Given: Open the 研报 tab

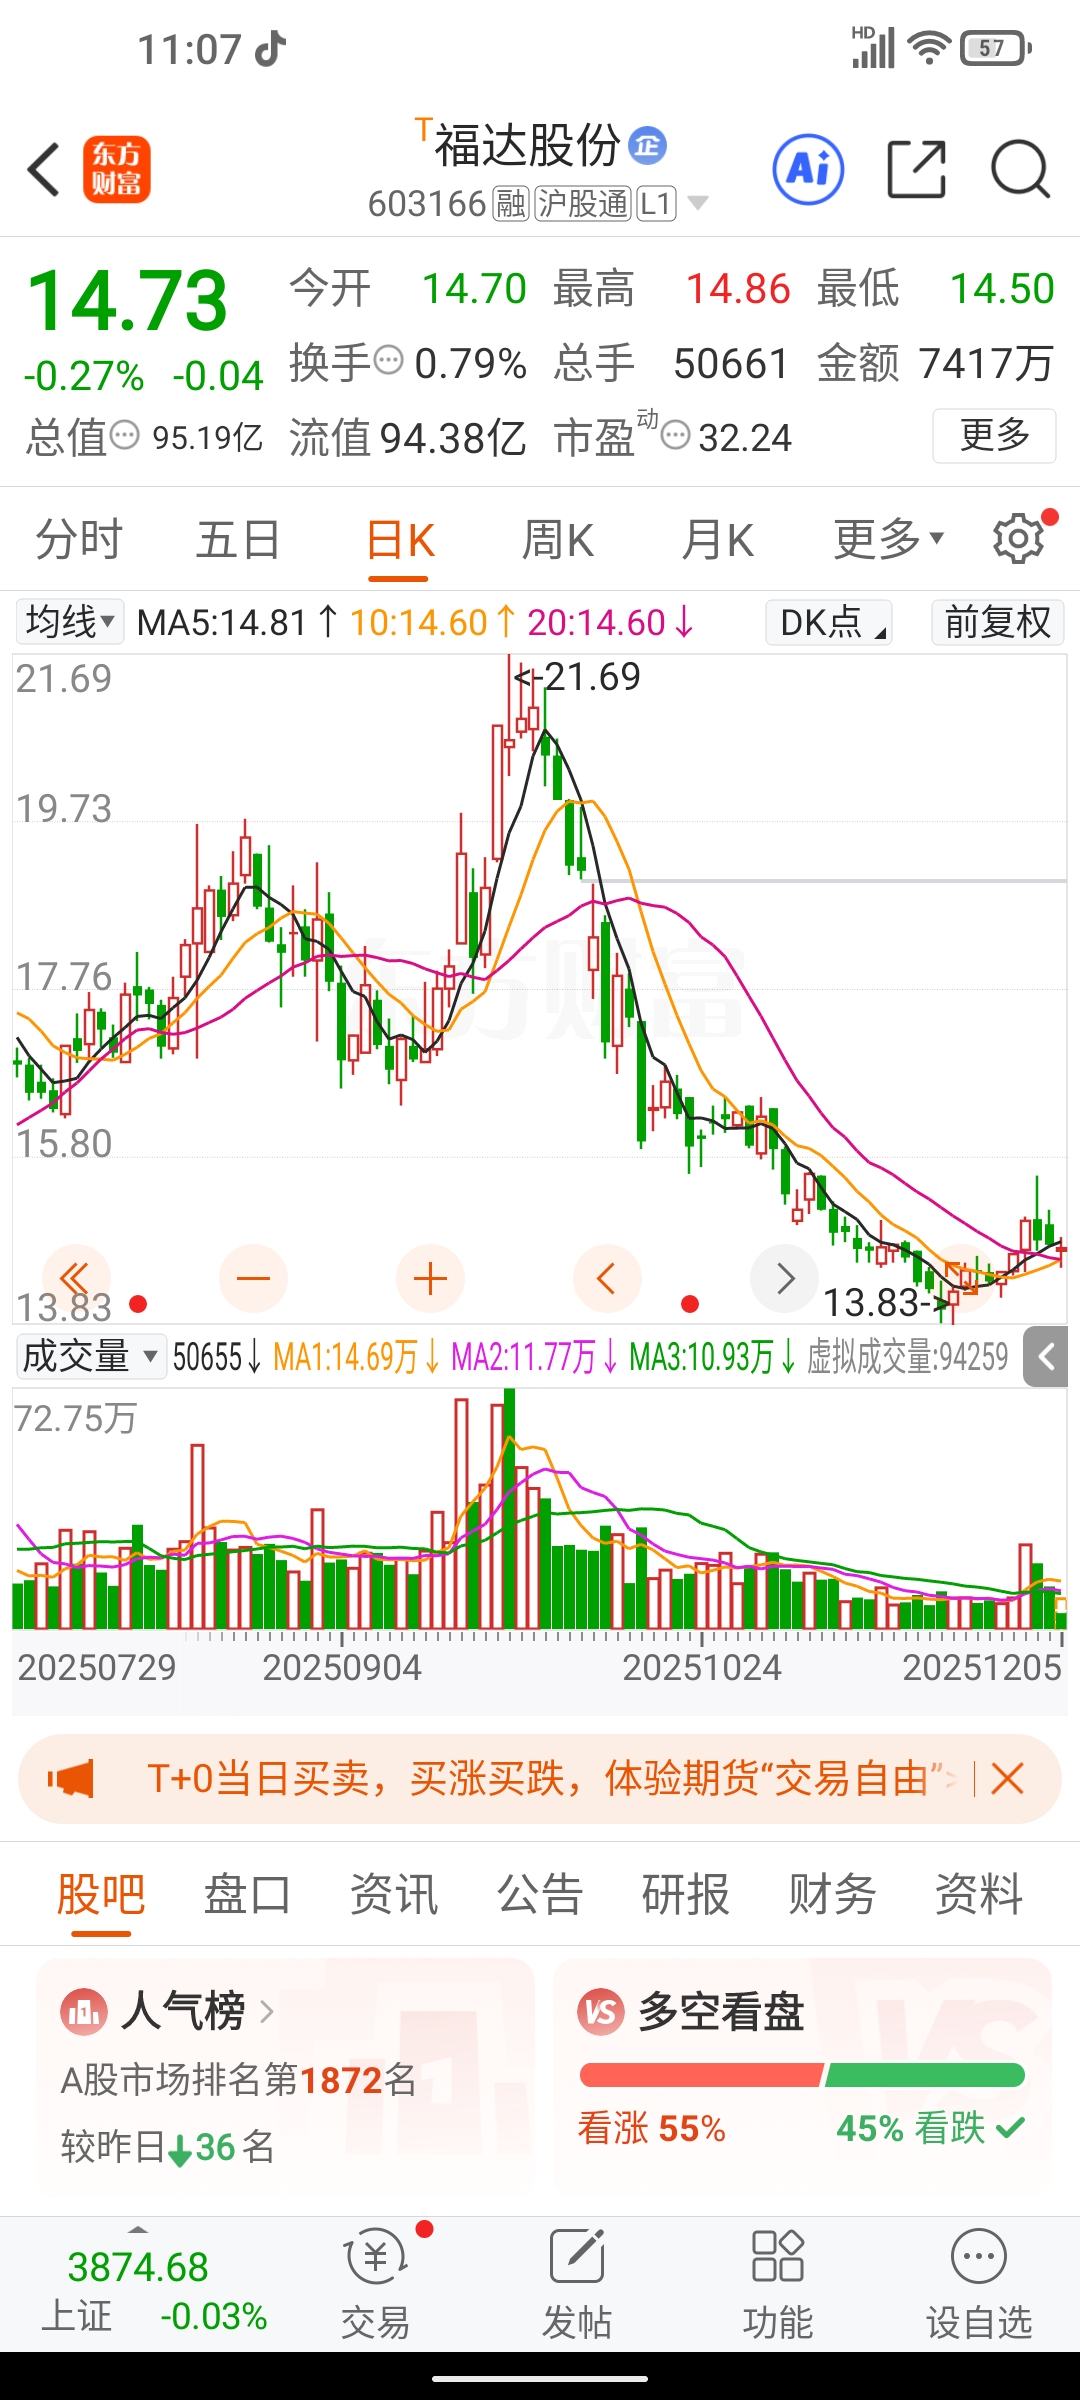Looking at the screenshot, I should click(x=686, y=1894).
